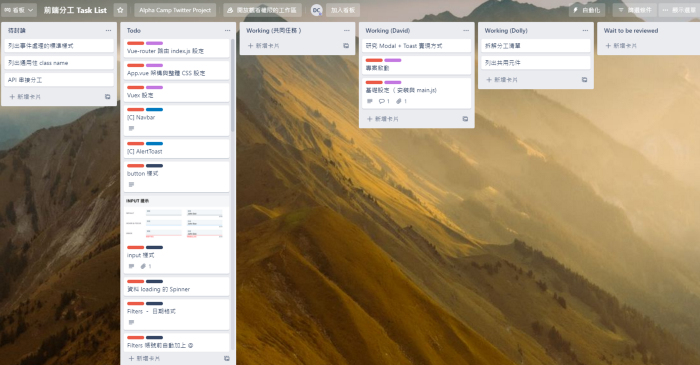The height and width of the screenshot is (365, 700).
Task: Click dark navy label on button 樣式 card
Action: click(x=154, y=166)
